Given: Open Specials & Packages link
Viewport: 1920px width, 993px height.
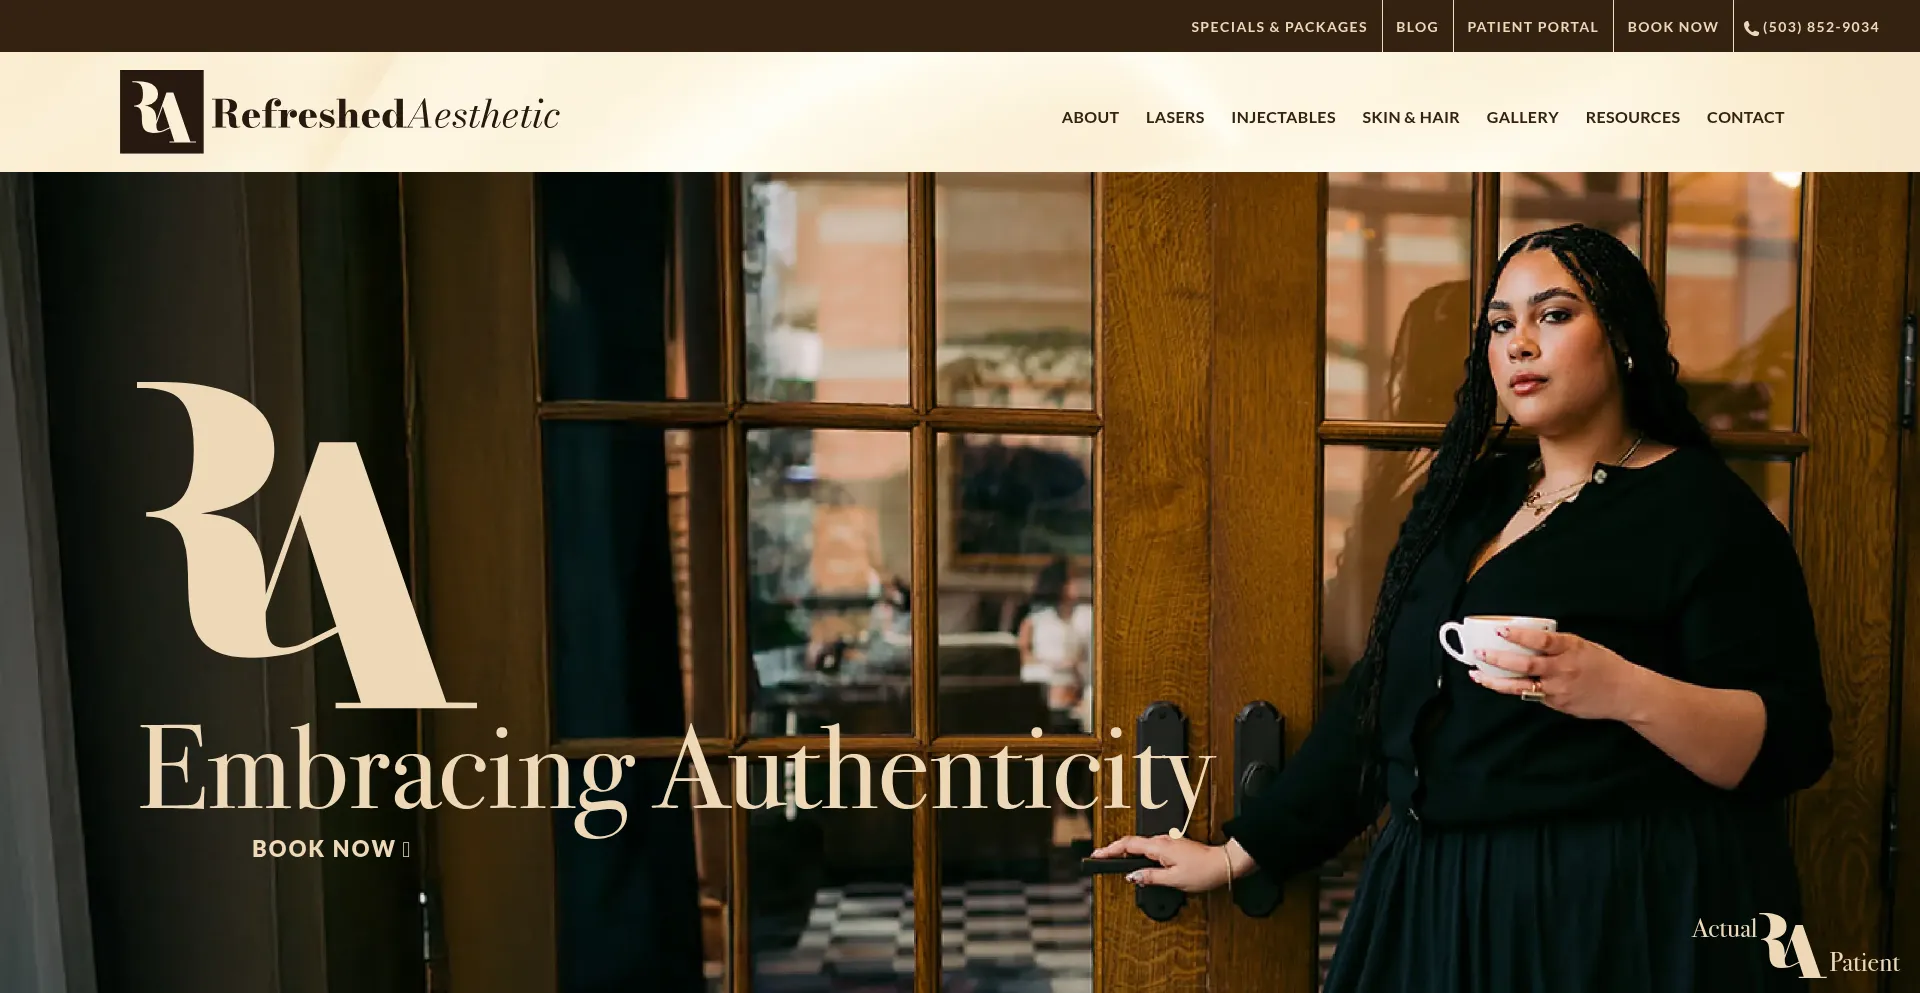Looking at the screenshot, I should 1279,27.
